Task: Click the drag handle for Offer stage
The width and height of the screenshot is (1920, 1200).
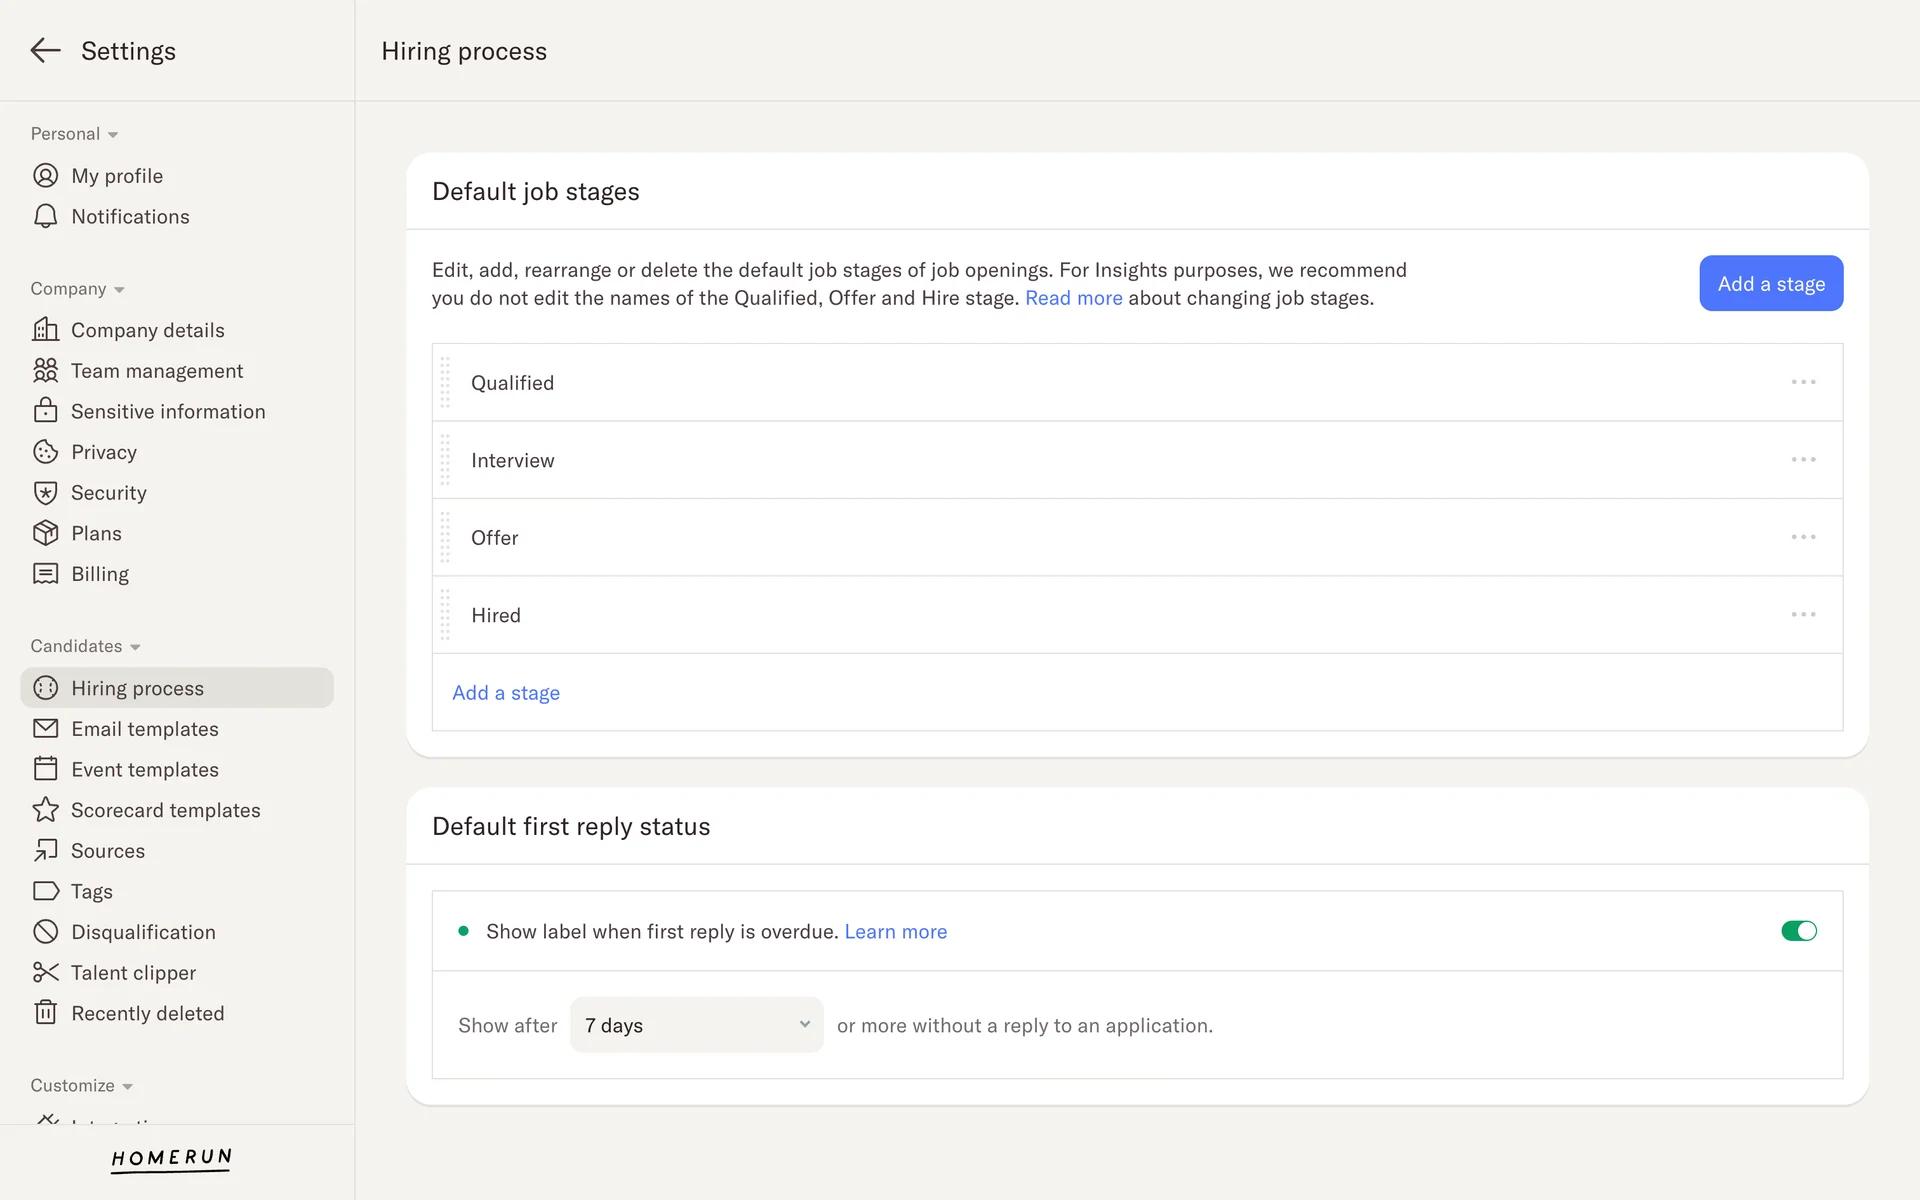Action: pyautogui.click(x=446, y=538)
